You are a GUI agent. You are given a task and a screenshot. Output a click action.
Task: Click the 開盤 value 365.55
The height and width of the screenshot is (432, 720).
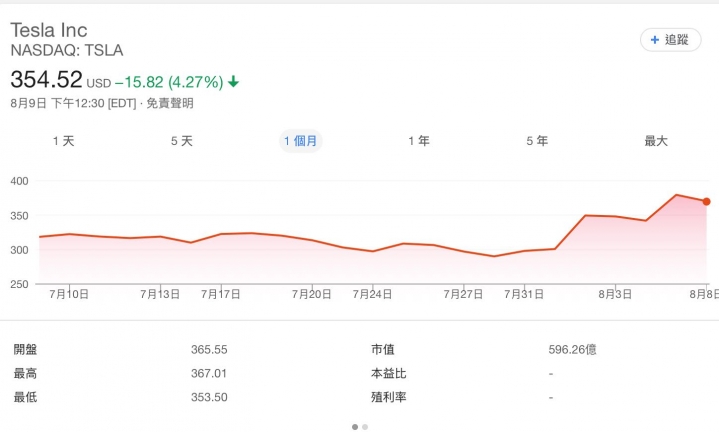[209, 350]
